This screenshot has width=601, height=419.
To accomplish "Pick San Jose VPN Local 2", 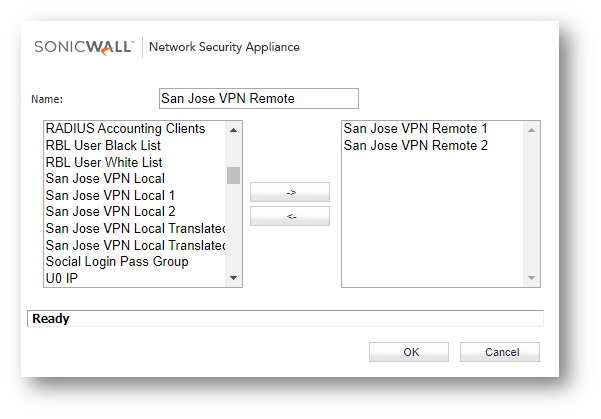I will [110, 212].
